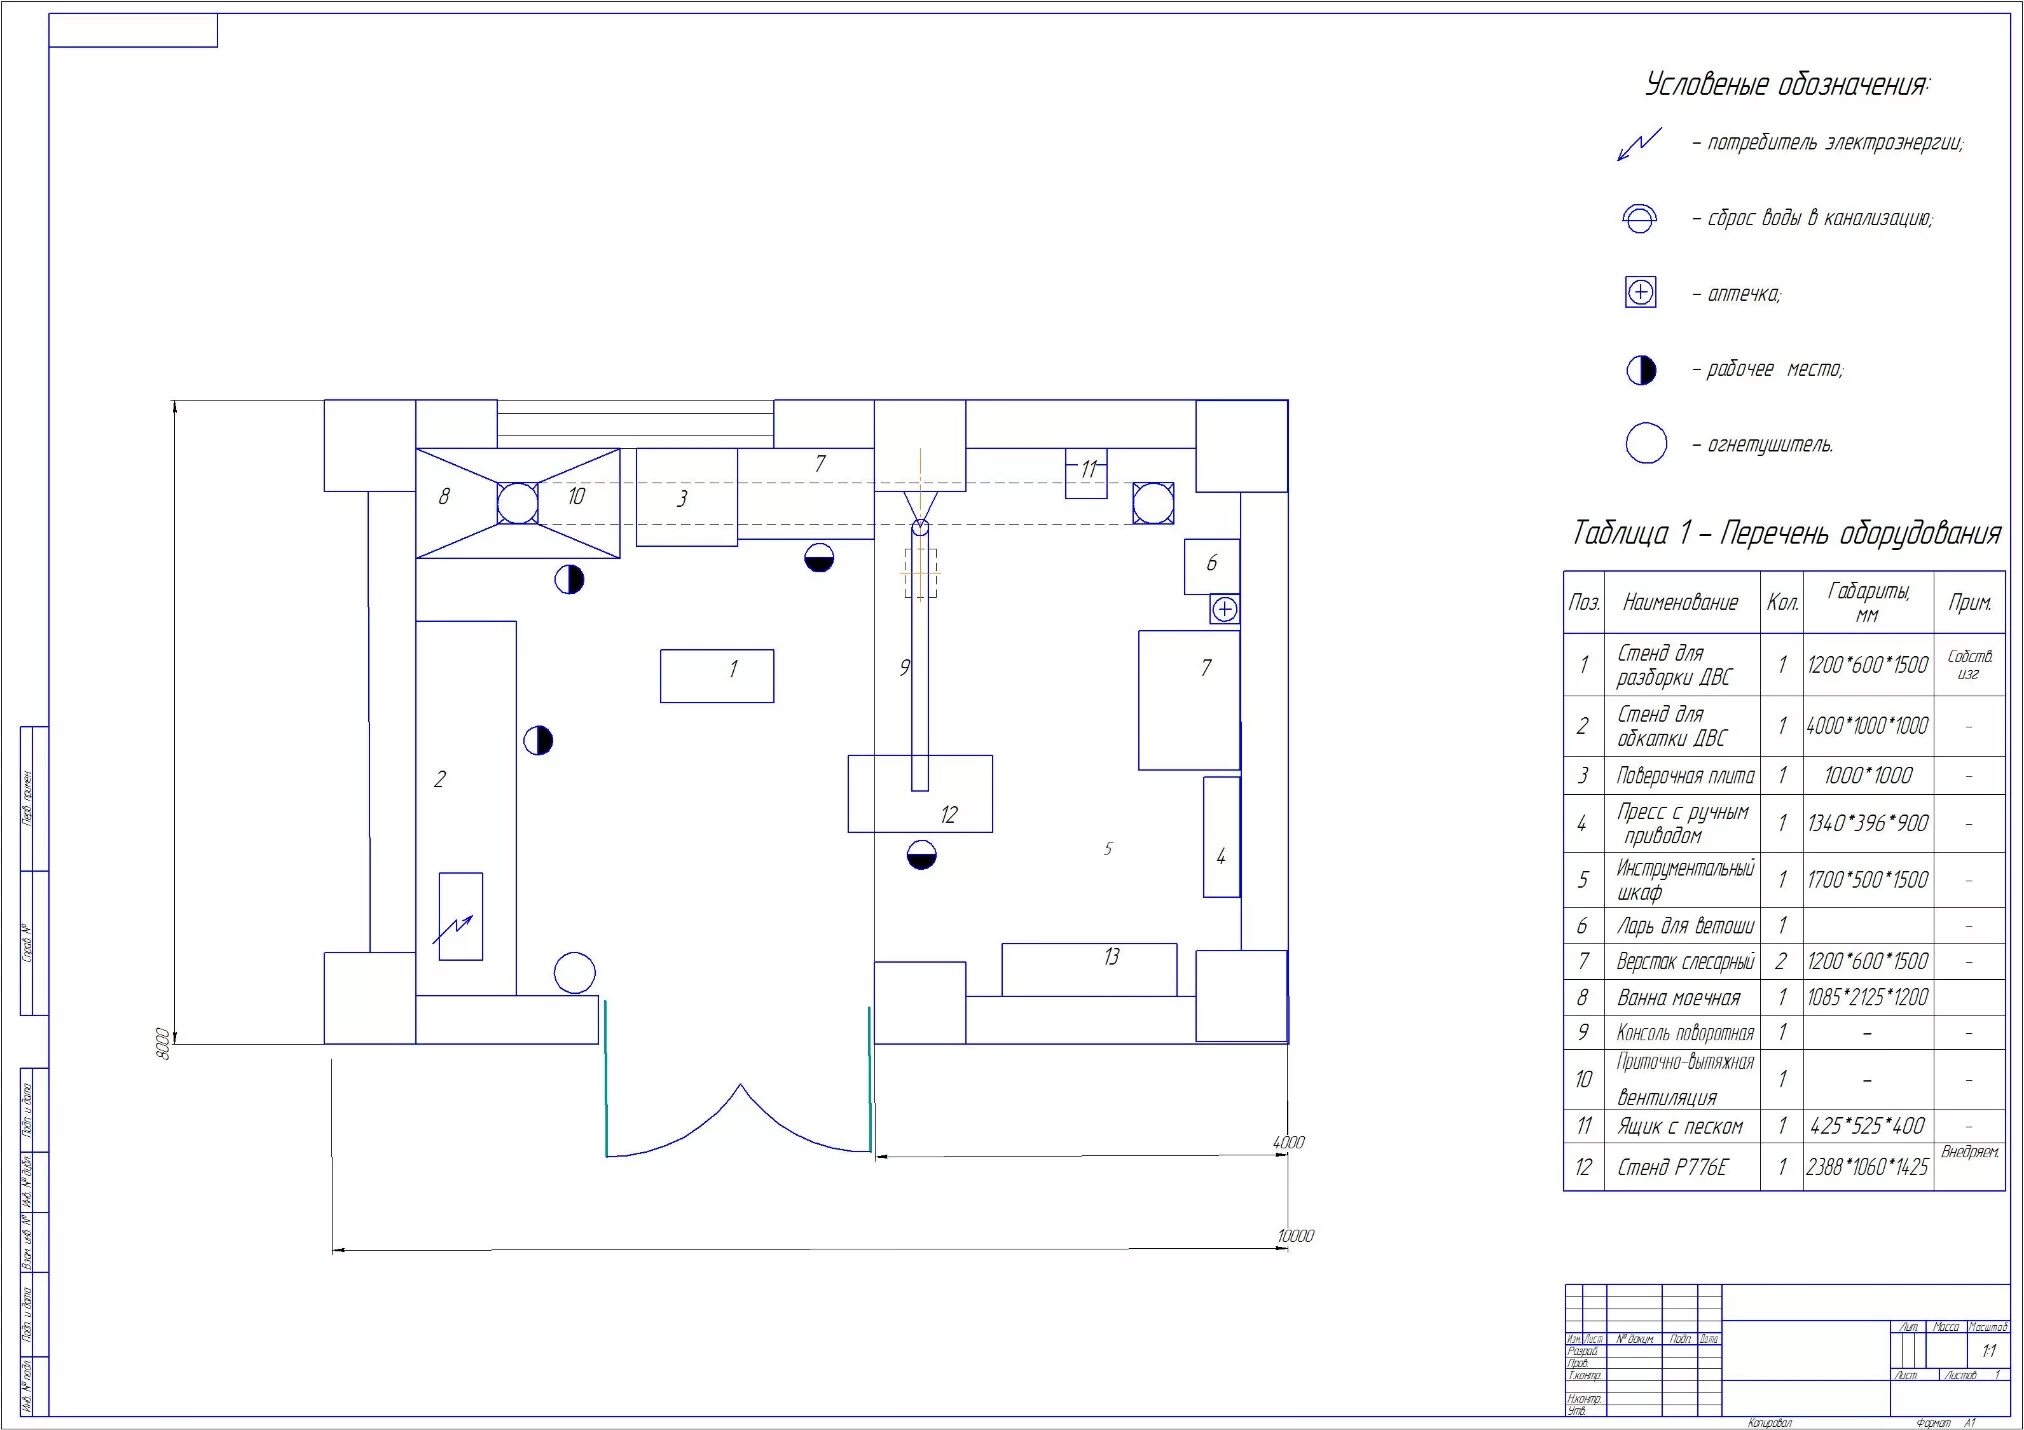Select the boxed circle right of item 11
Screen dimensions: 2024x1430
(1153, 503)
